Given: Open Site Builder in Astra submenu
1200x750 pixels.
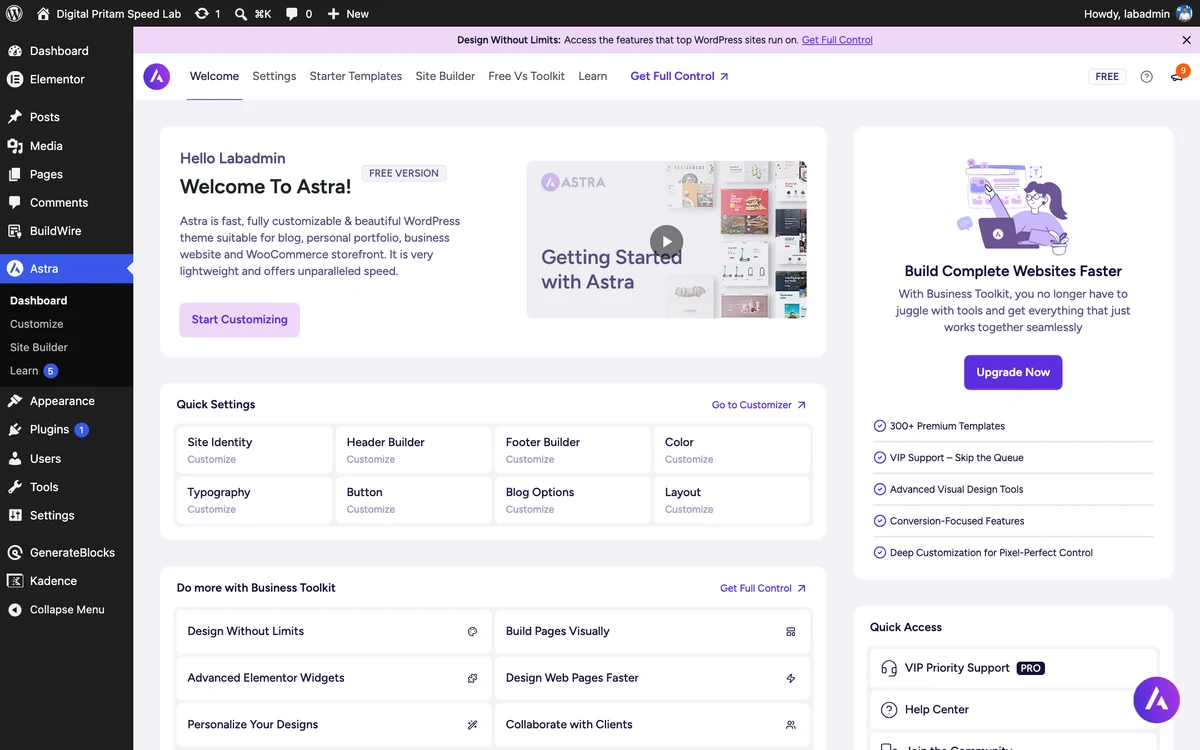Looking at the screenshot, I should point(39,347).
